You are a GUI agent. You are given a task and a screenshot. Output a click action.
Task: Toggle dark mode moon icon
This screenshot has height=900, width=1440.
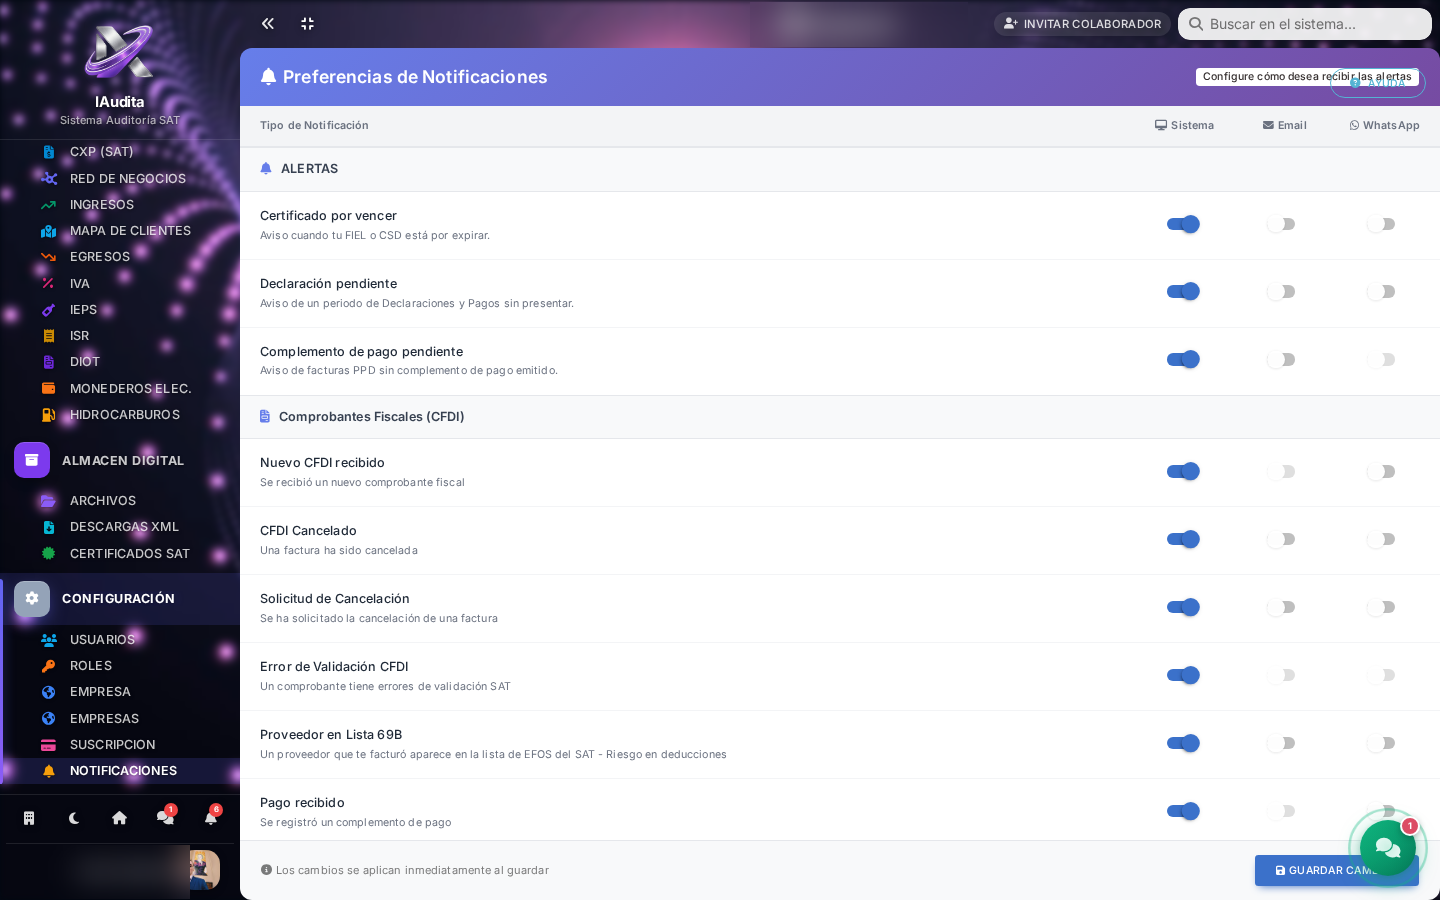click(74, 818)
